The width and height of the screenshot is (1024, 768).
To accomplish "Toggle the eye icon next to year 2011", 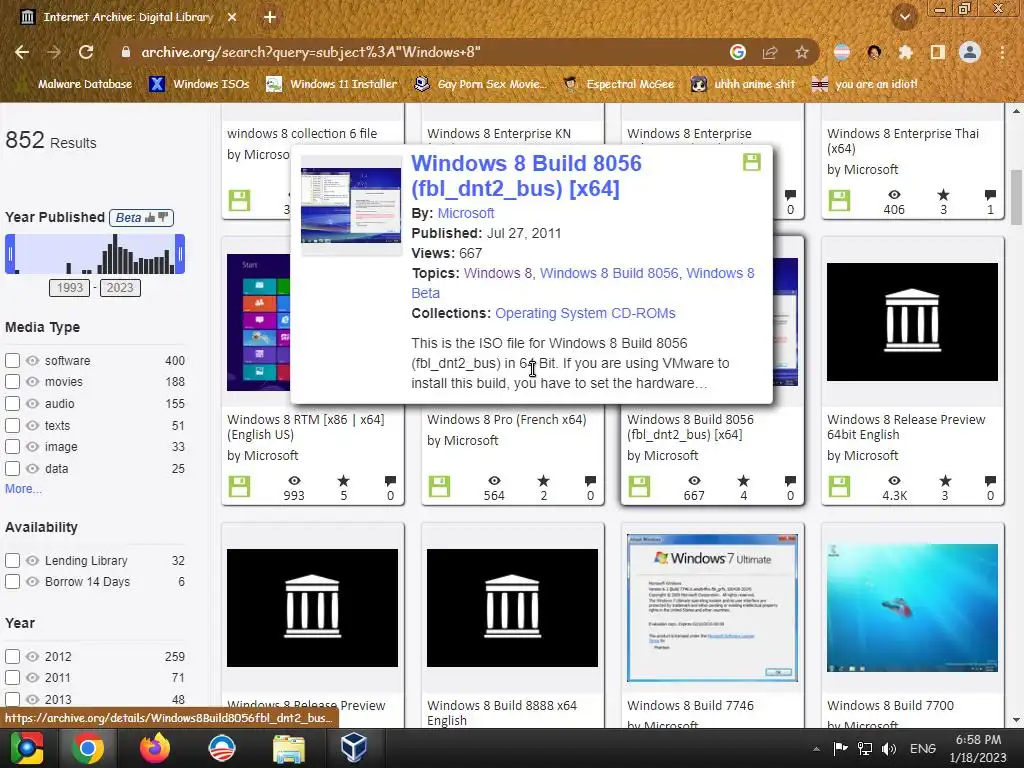I will (x=33, y=677).
